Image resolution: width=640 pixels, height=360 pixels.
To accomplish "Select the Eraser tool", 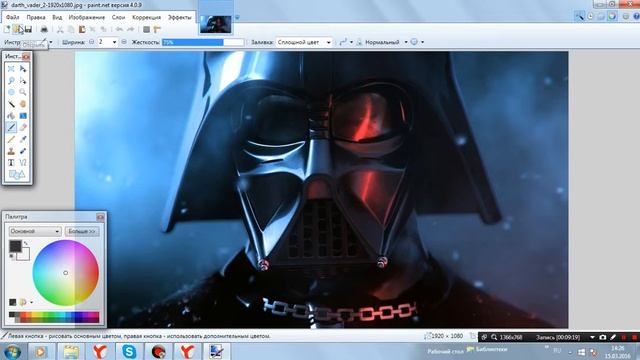I will tap(23, 128).
